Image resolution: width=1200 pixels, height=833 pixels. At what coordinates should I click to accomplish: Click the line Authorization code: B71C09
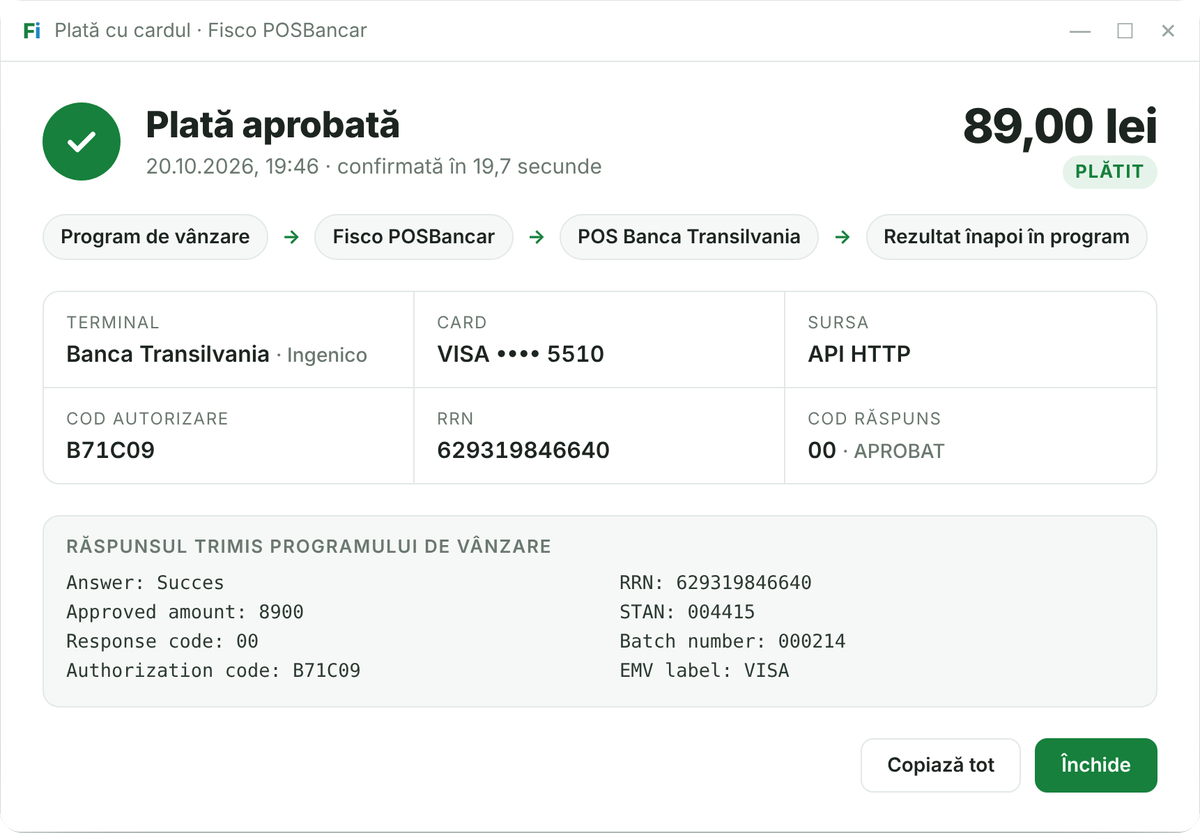[213, 670]
